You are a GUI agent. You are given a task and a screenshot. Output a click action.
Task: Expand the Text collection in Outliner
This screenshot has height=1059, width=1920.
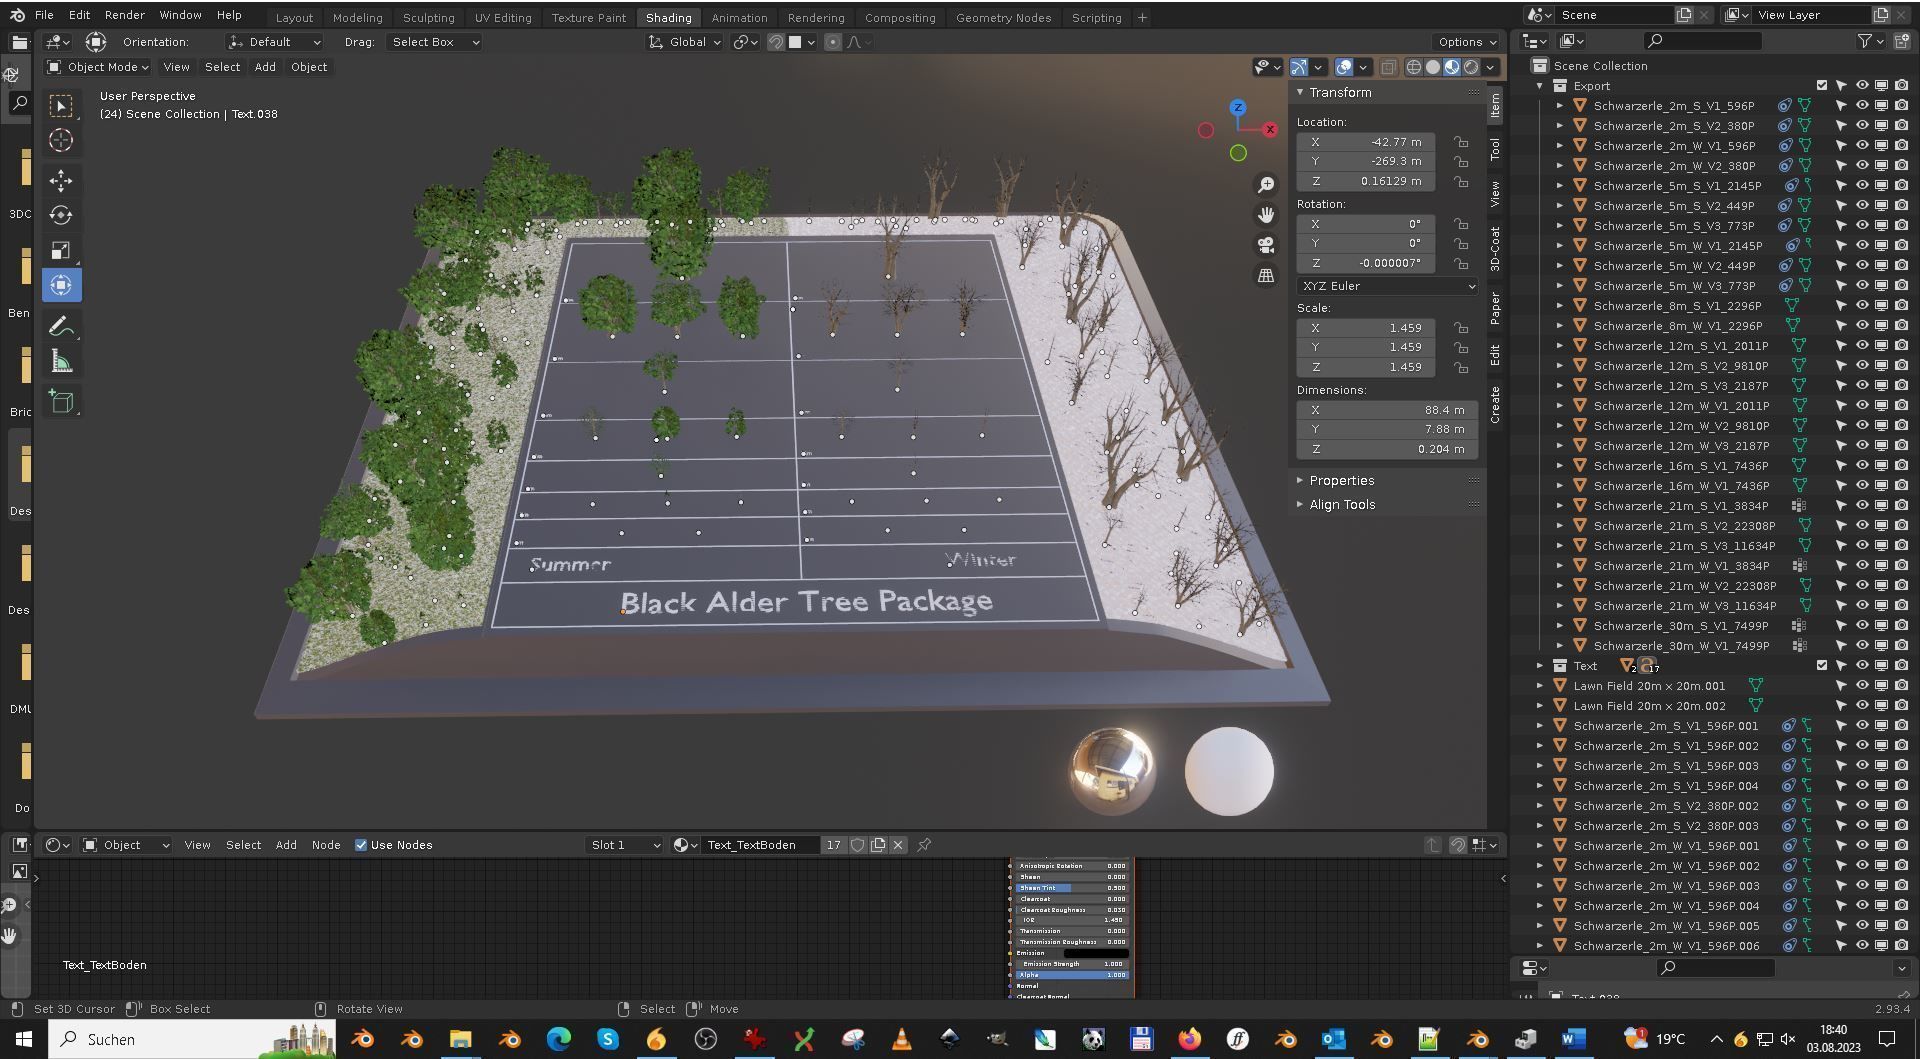[x=1541, y=666]
